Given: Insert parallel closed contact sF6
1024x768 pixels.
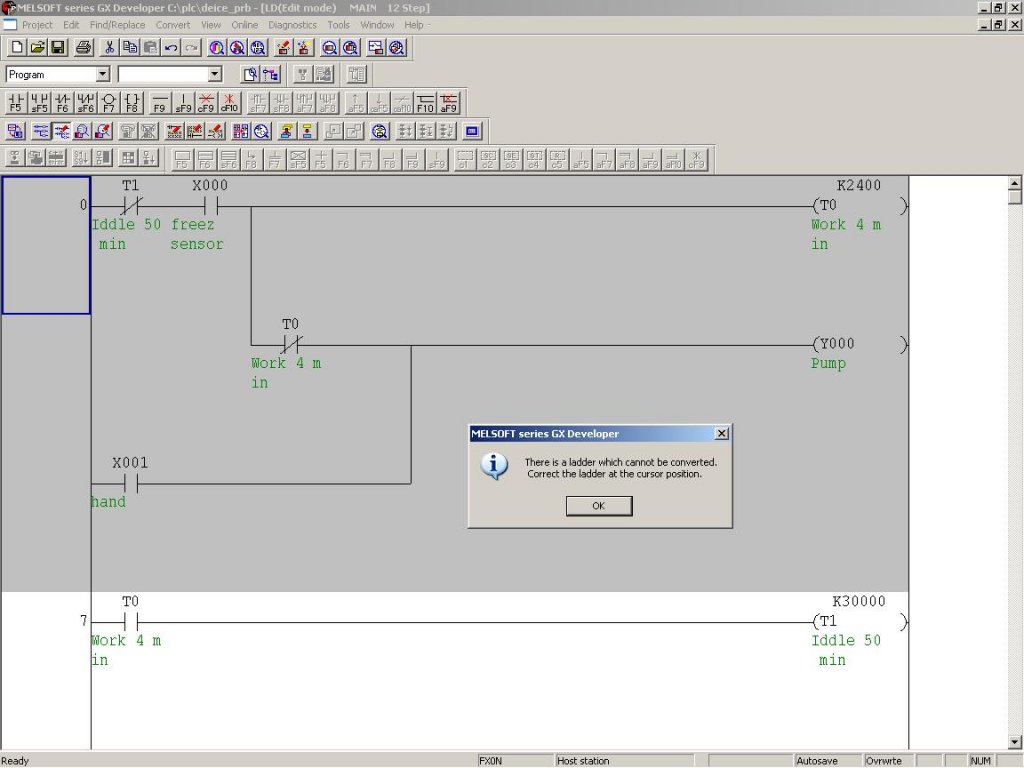Looking at the screenshot, I should pos(86,103).
